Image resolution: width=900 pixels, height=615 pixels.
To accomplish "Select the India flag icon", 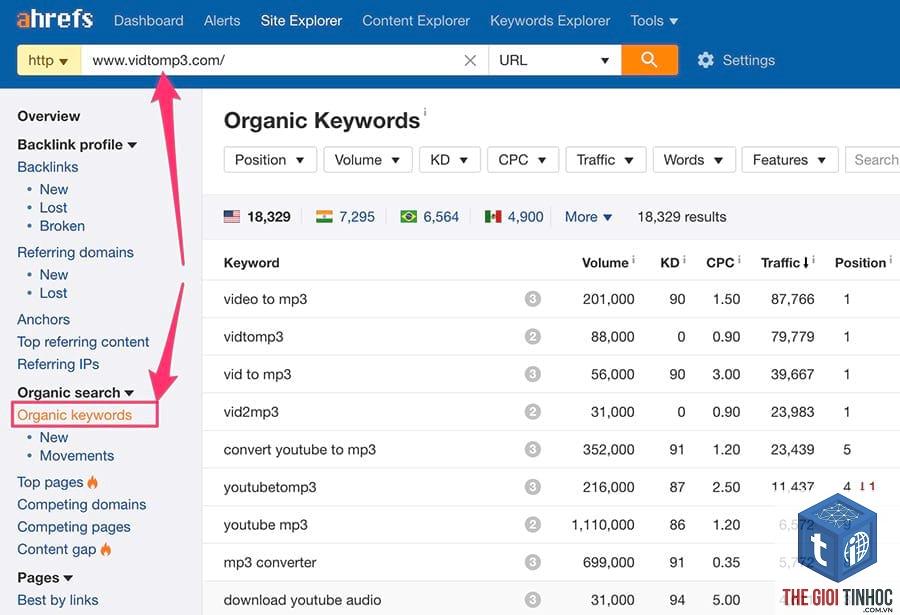I will coord(324,216).
